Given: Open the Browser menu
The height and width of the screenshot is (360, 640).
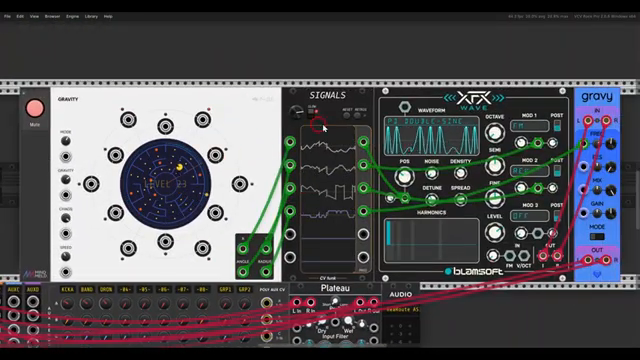Looking at the screenshot, I should [52, 16].
